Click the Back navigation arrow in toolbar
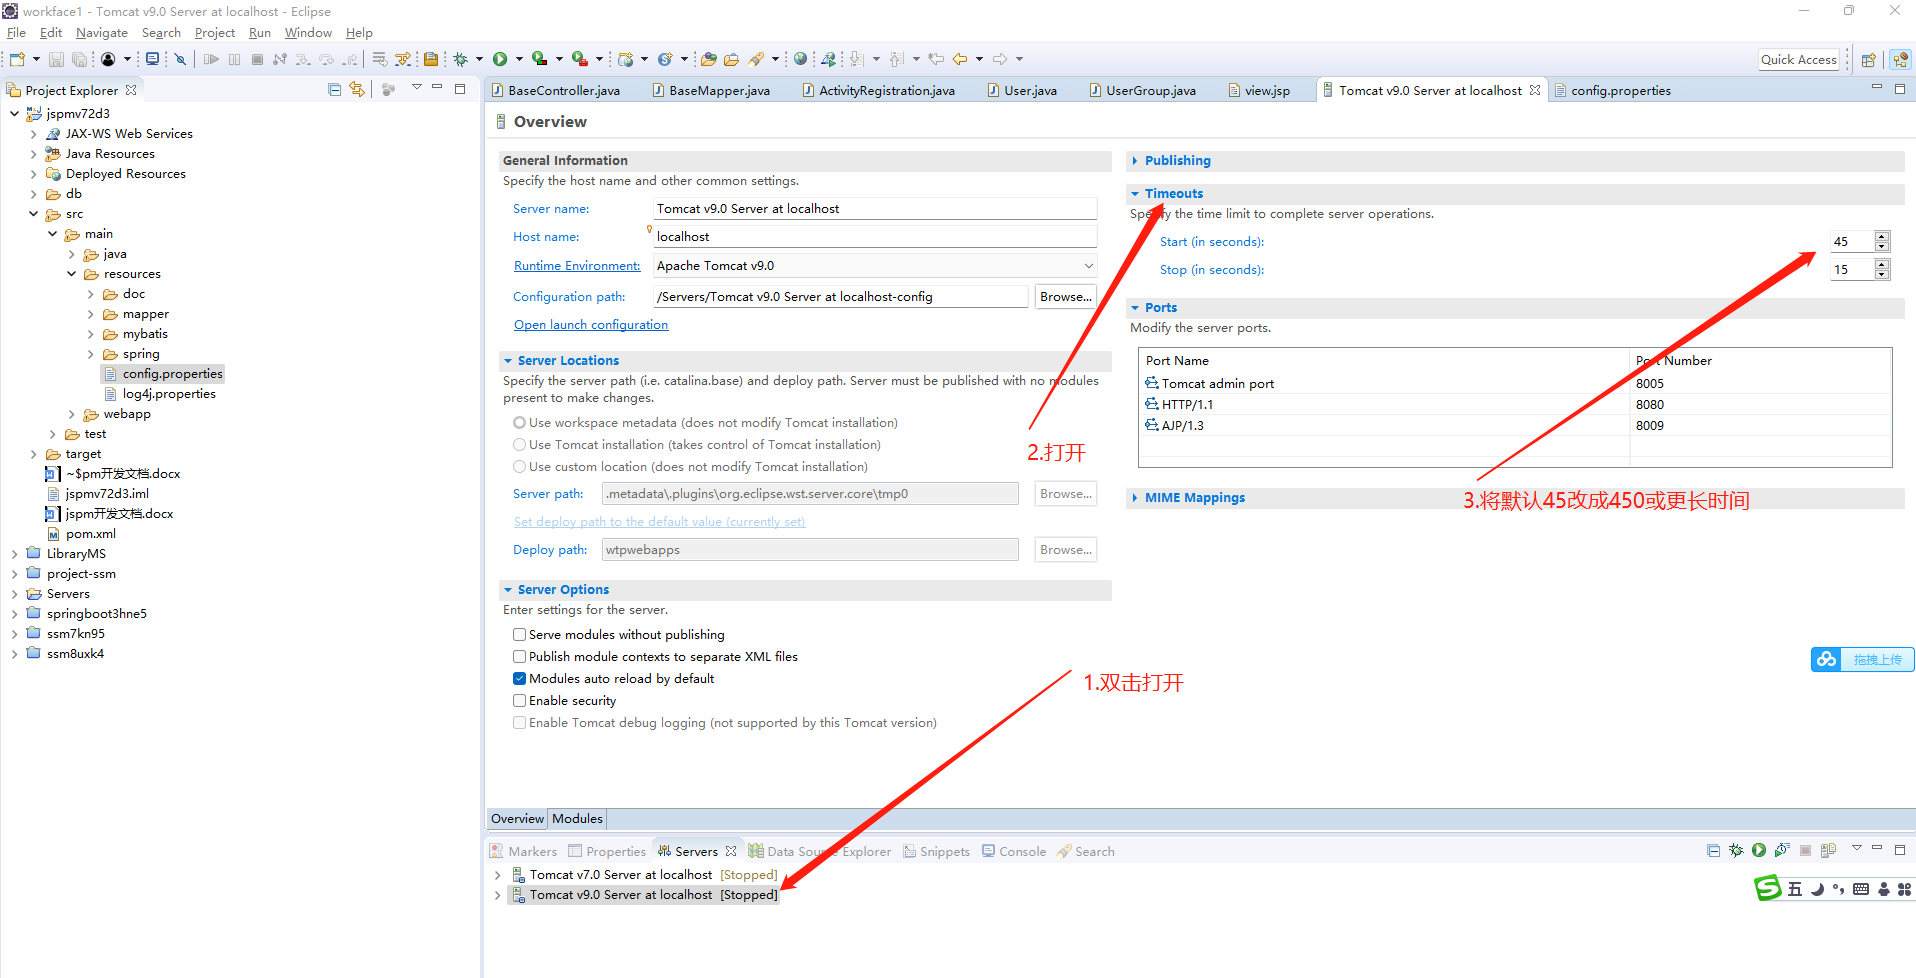 click(960, 59)
